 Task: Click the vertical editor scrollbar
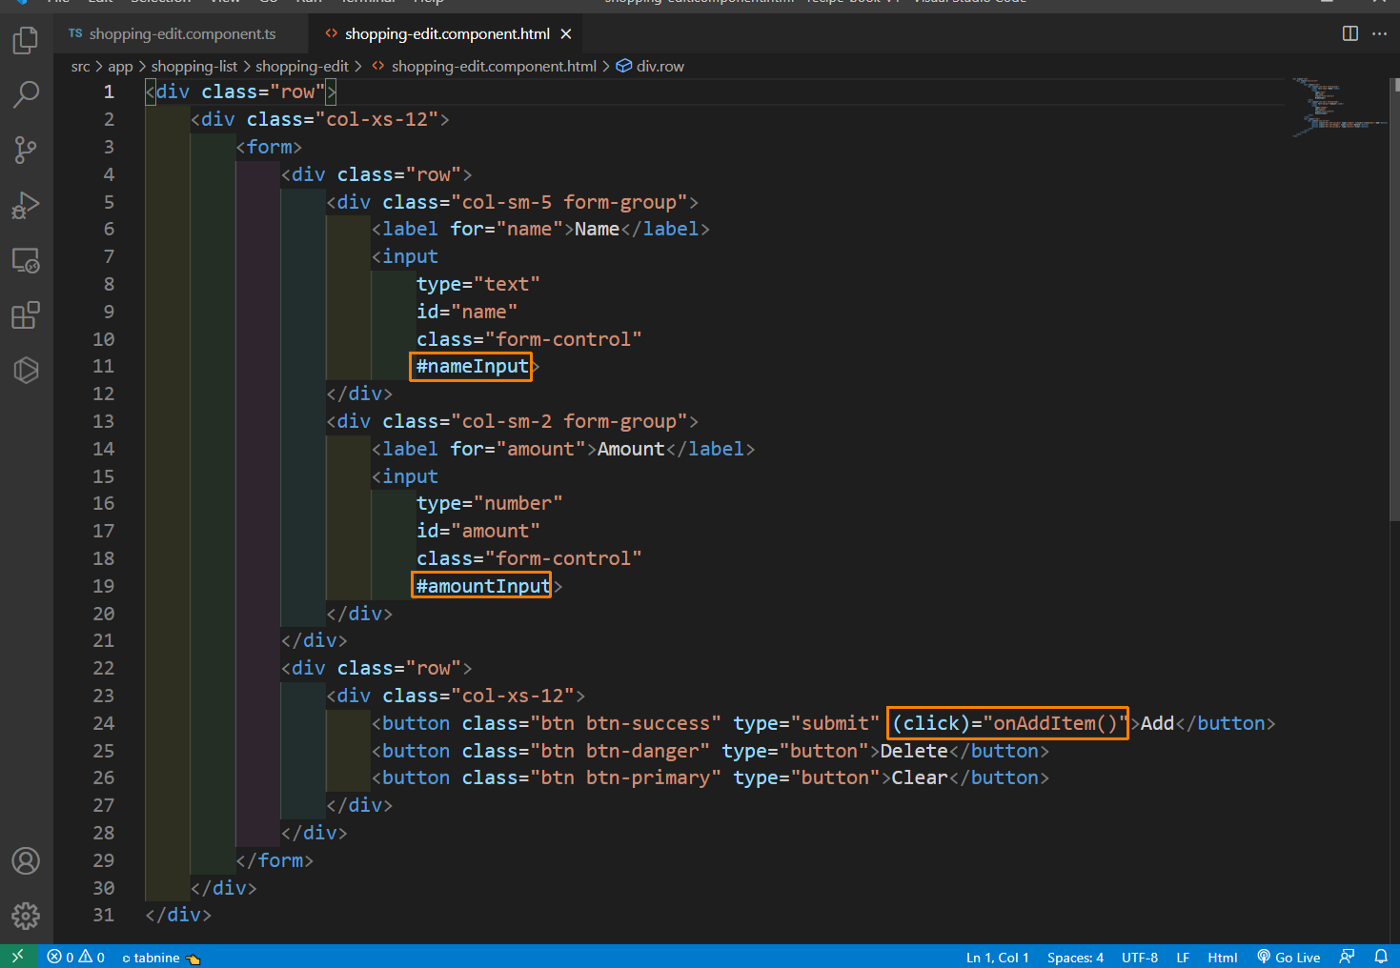click(x=1395, y=300)
